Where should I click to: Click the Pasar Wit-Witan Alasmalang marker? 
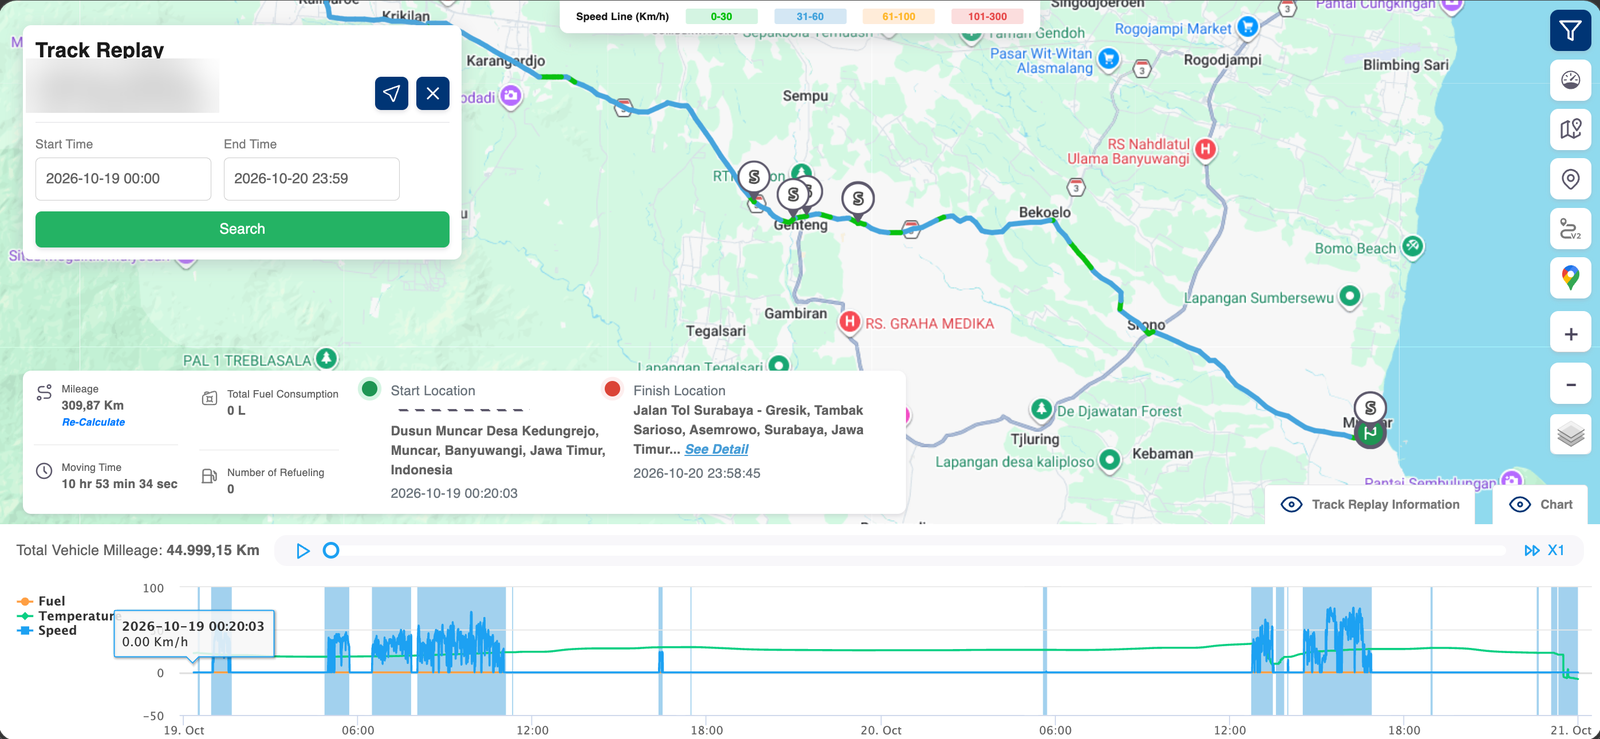tap(1108, 59)
